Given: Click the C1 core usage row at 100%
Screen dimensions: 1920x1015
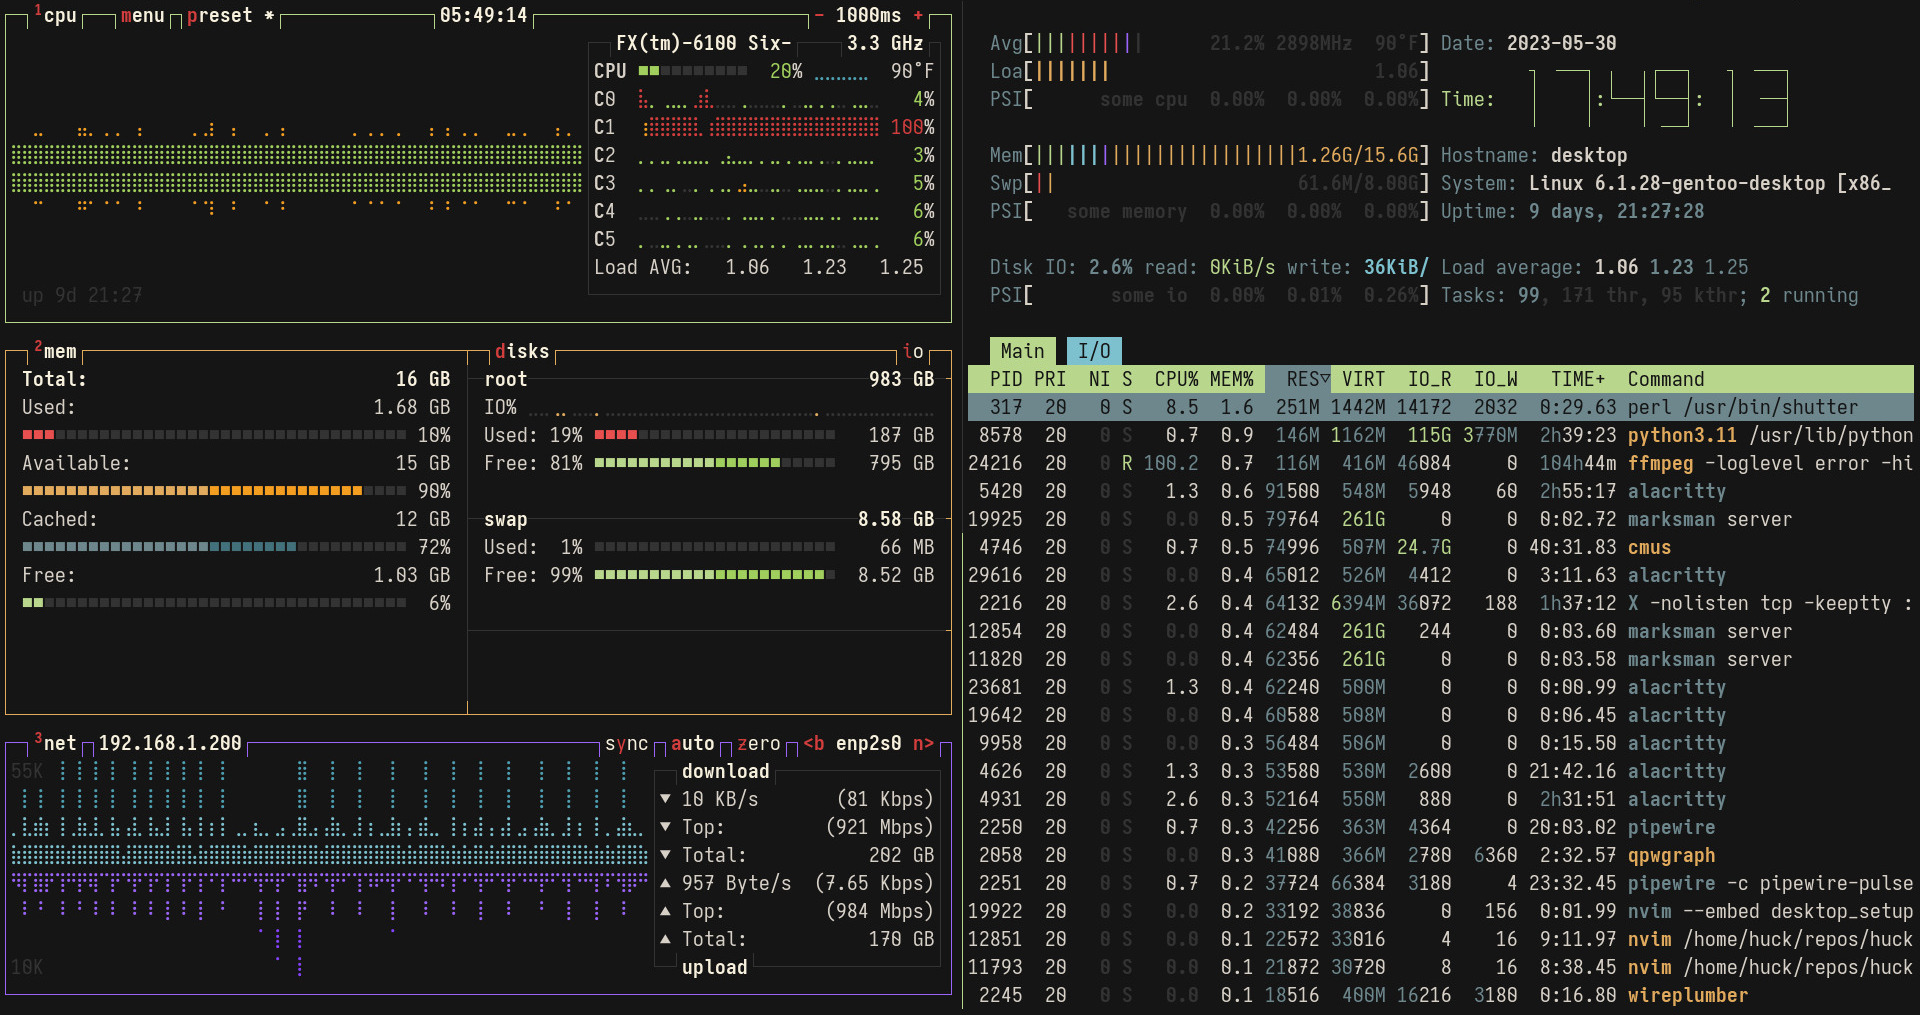Looking at the screenshot, I should (x=765, y=127).
